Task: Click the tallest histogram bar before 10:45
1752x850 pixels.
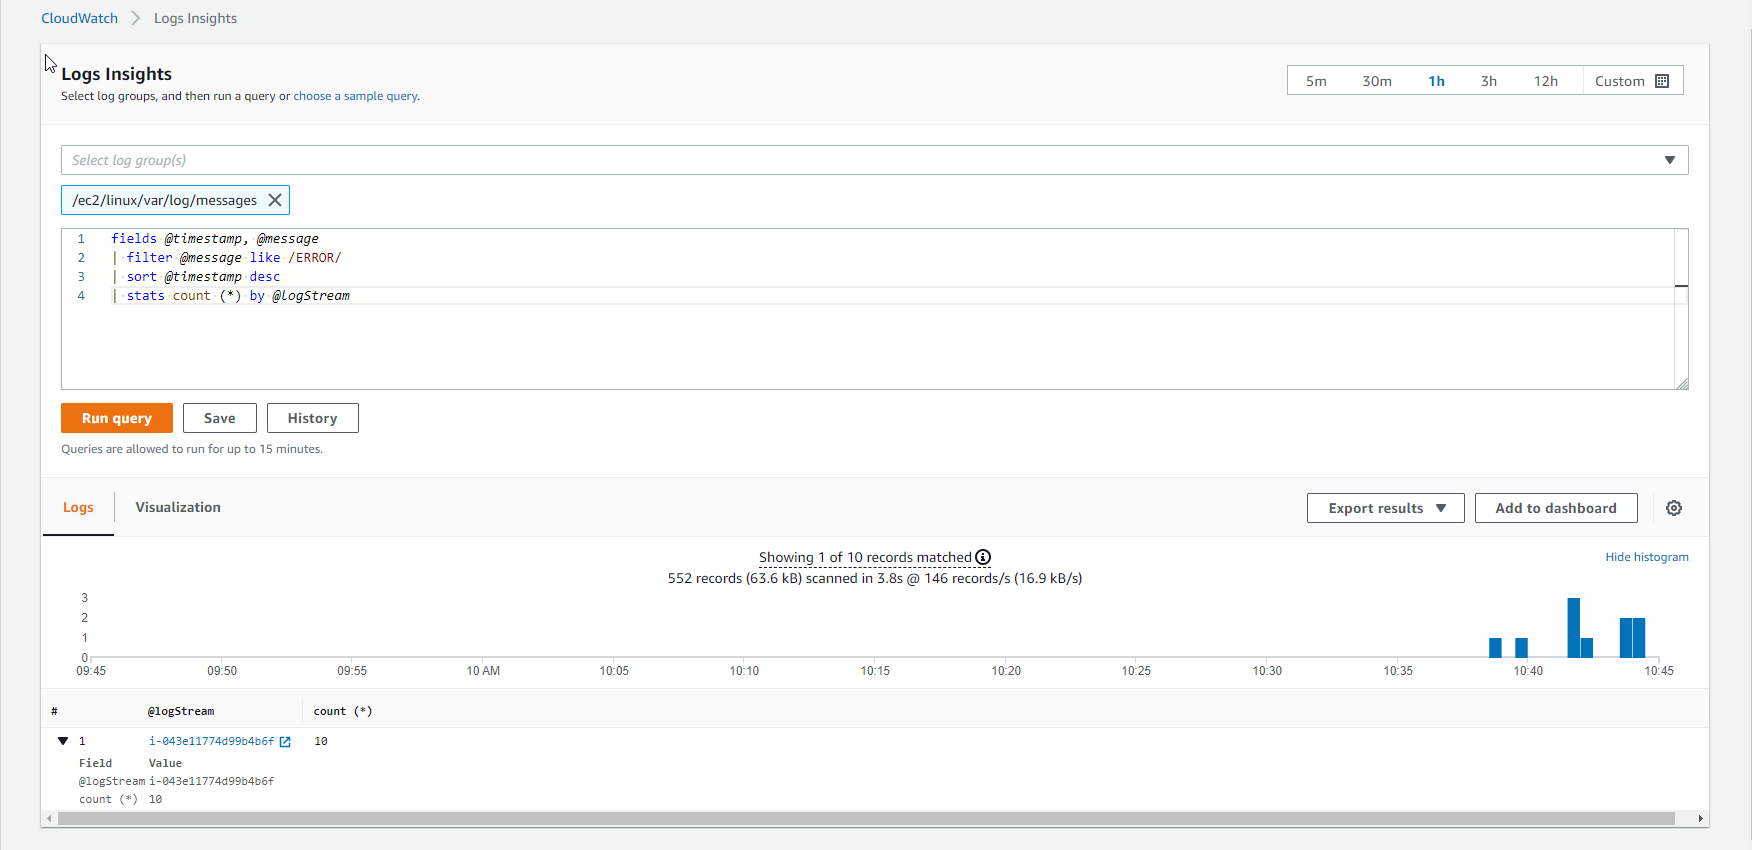Action: click(x=1573, y=627)
